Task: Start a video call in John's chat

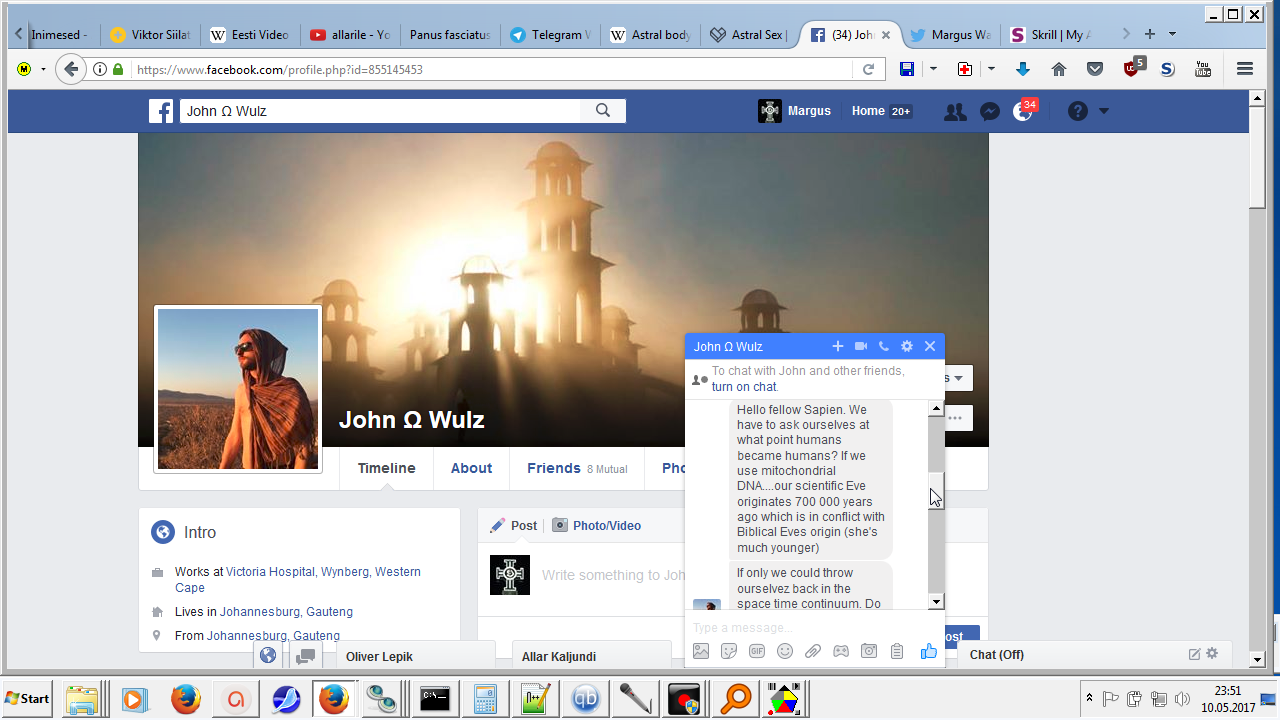Action: point(861,346)
